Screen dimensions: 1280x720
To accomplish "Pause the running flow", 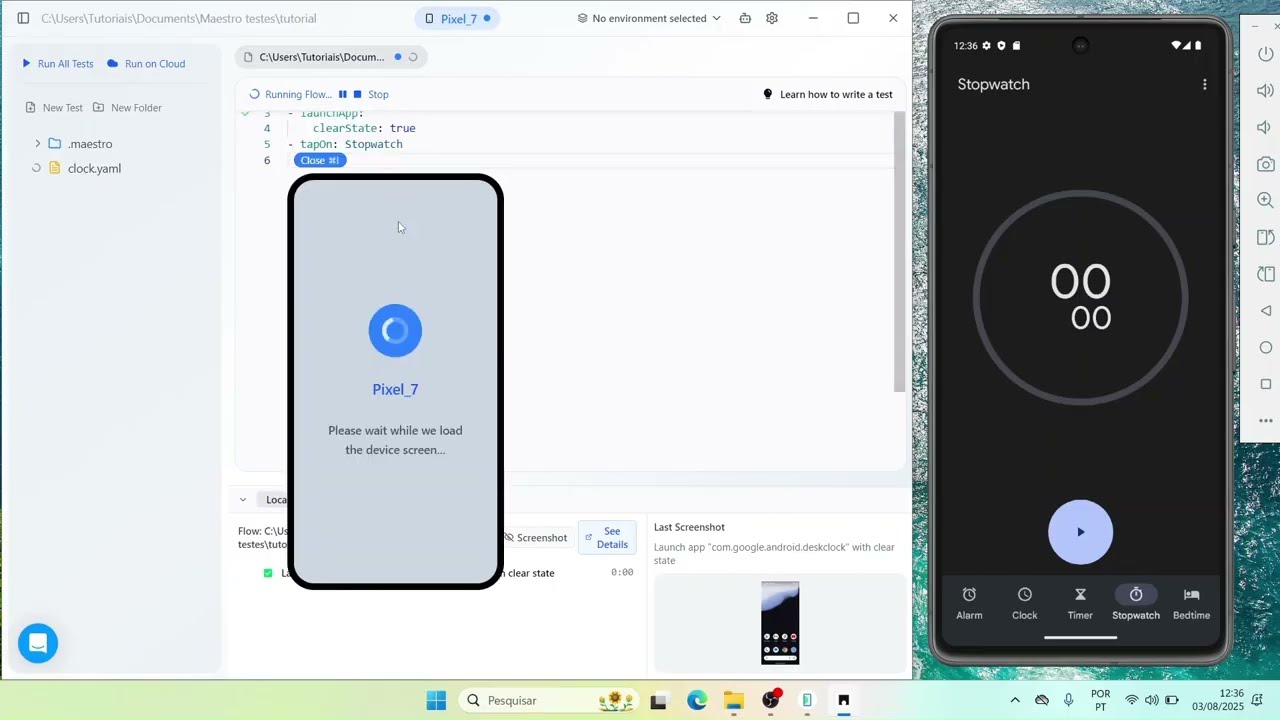I will pyautogui.click(x=342, y=94).
